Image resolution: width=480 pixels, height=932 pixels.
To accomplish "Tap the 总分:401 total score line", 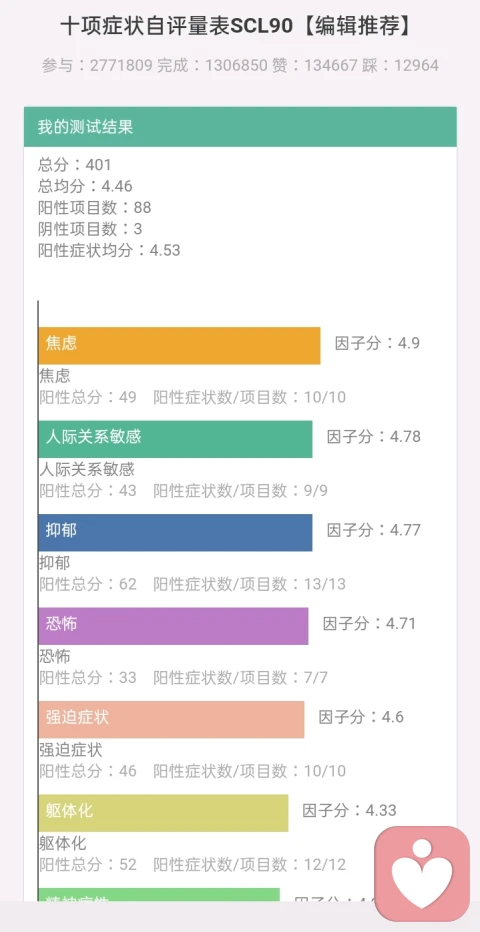I will click(x=75, y=165).
